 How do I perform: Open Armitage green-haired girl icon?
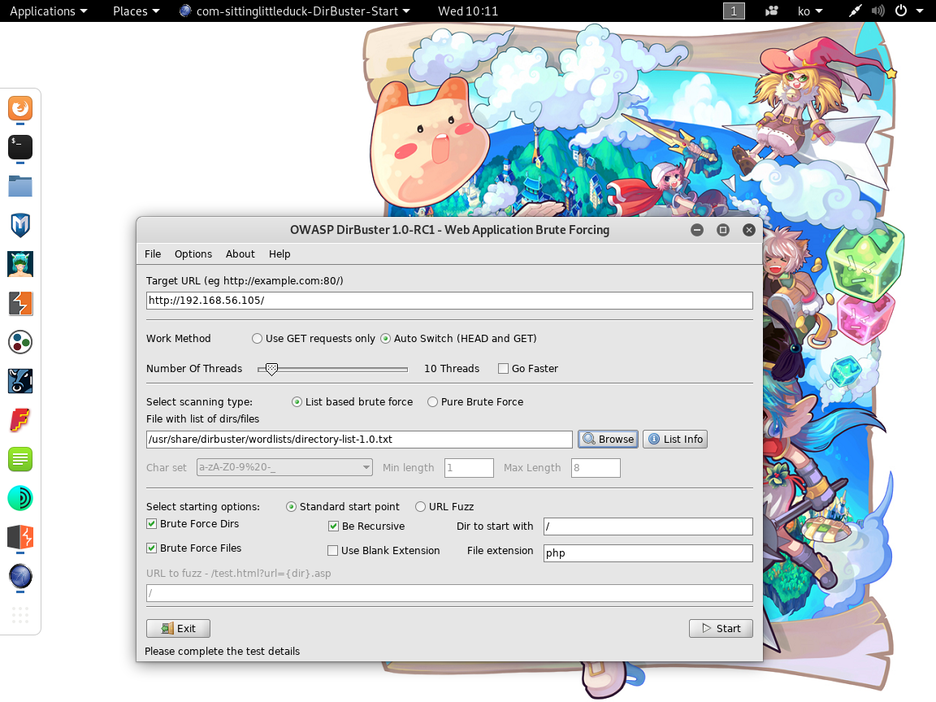(20, 264)
